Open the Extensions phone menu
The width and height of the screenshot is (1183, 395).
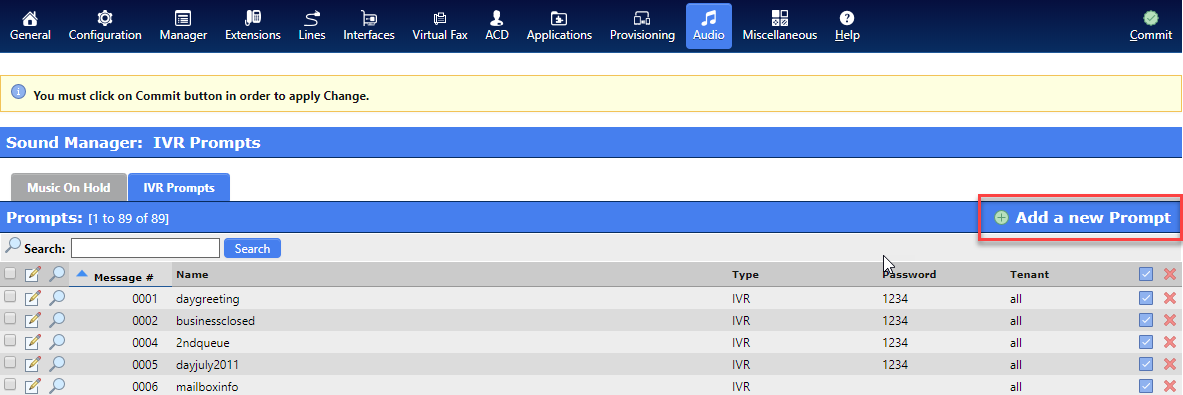coord(253,26)
